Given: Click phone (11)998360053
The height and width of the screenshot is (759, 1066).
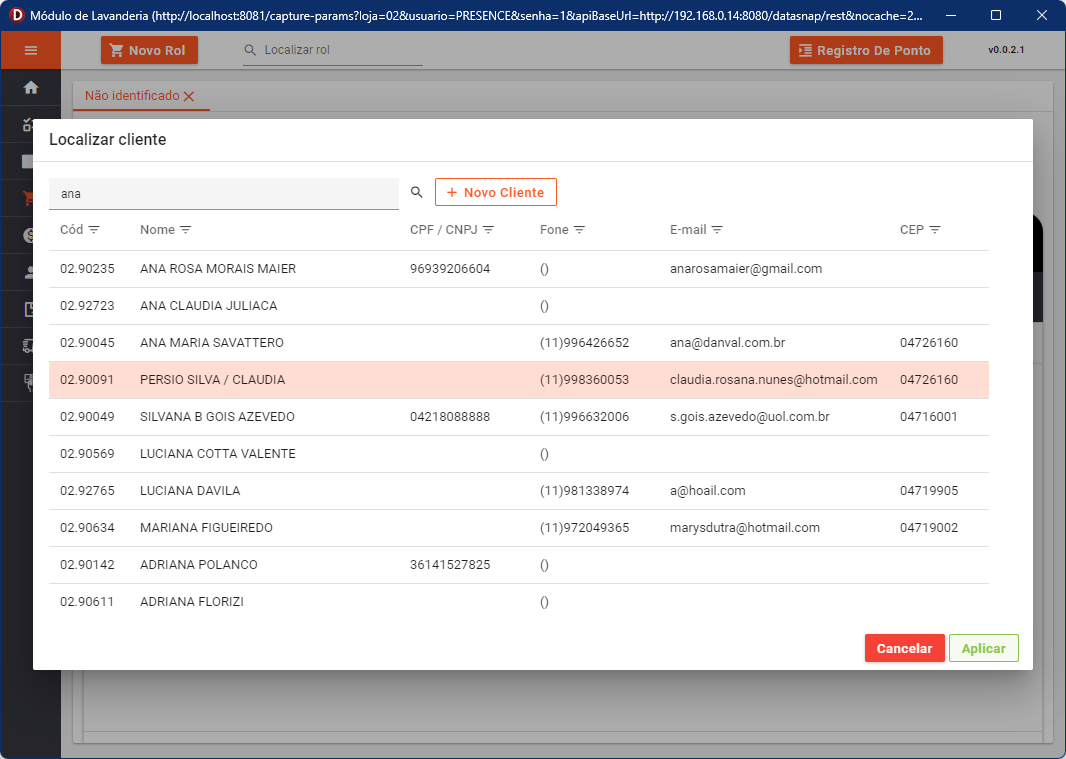Looking at the screenshot, I should pos(585,380).
